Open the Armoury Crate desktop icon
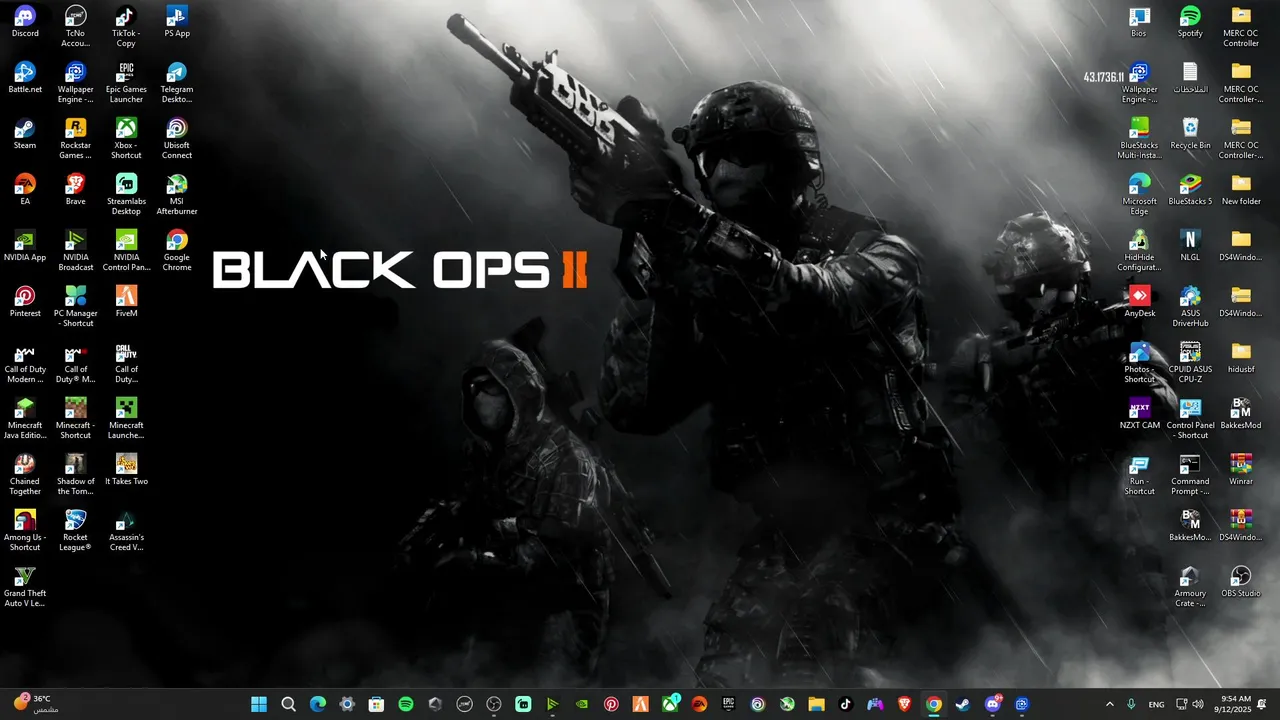Viewport: 1280px width, 720px height. [1190, 587]
